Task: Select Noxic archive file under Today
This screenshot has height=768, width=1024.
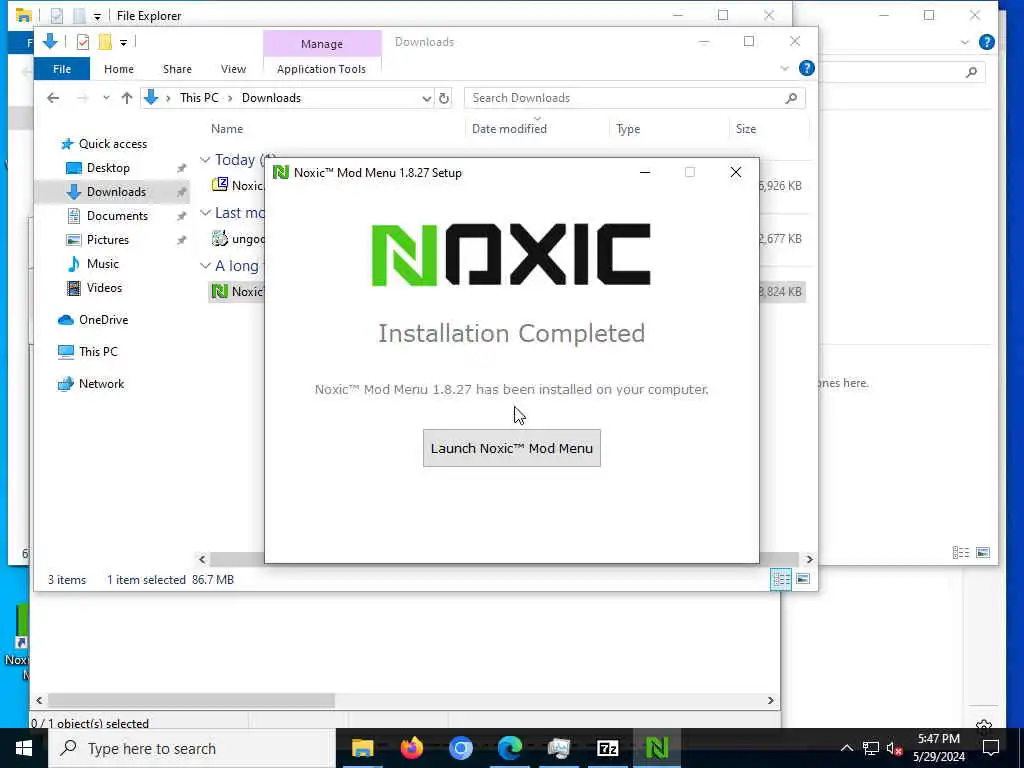Action: (238, 185)
